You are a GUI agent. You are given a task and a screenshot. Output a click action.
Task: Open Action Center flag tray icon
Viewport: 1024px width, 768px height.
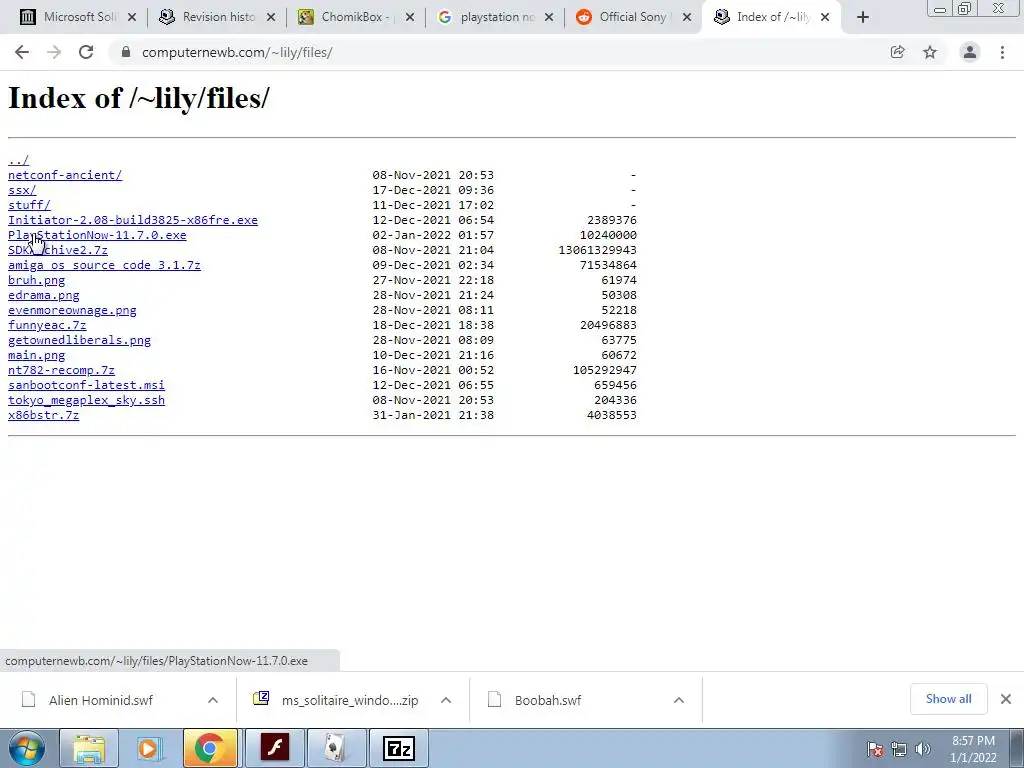pos(875,750)
